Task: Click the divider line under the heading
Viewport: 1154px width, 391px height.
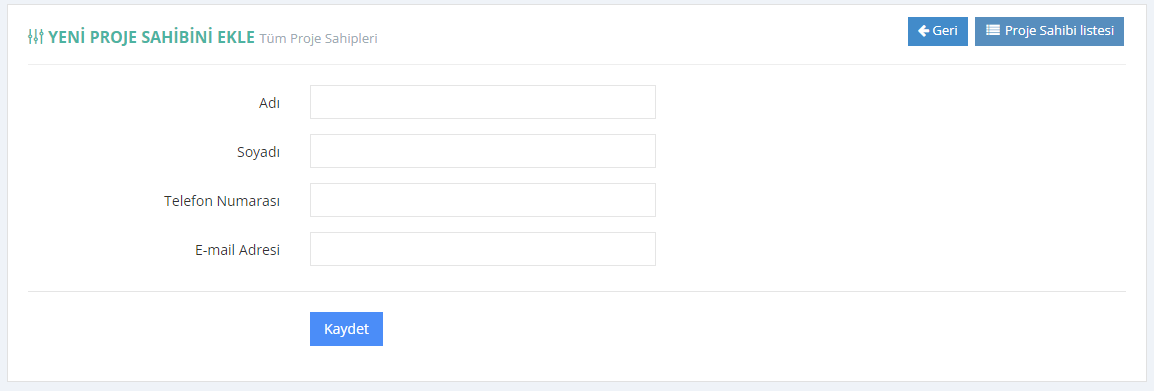Action: [x=577, y=65]
